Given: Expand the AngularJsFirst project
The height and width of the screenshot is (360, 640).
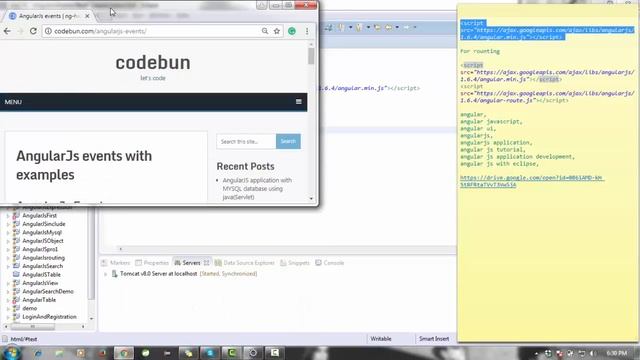Looking at the screenshot, I should (8, 216).
